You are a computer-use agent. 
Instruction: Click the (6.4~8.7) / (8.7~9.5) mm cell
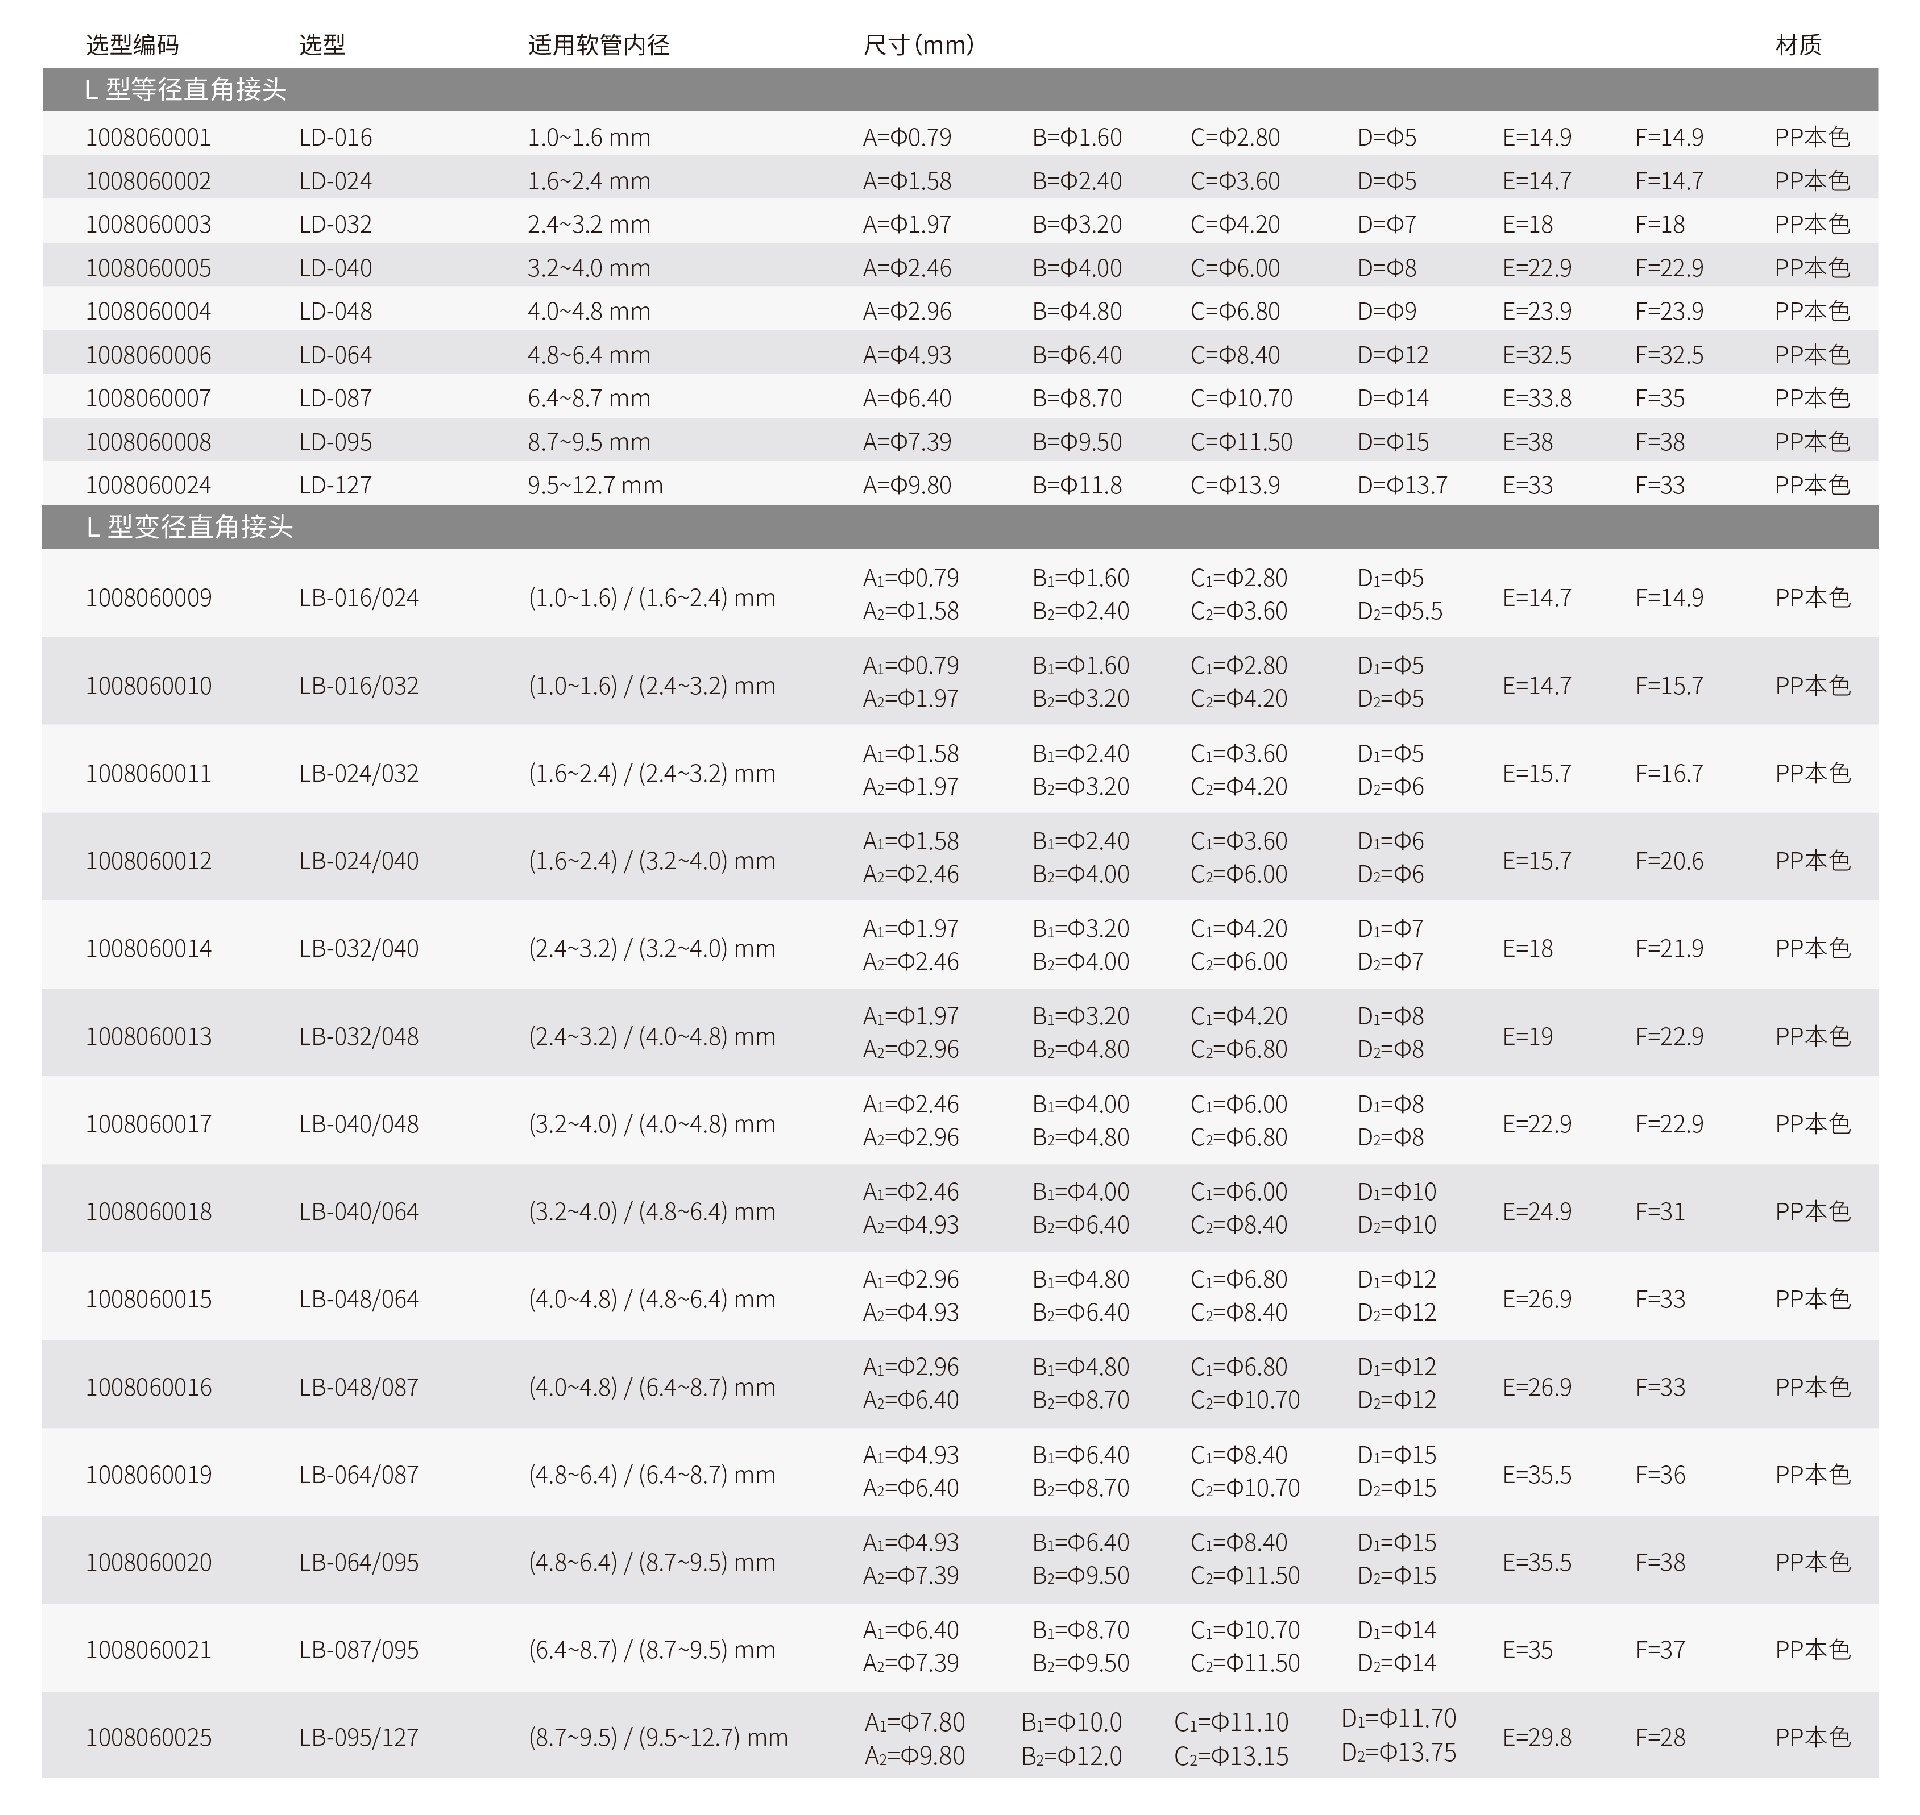651,1650
